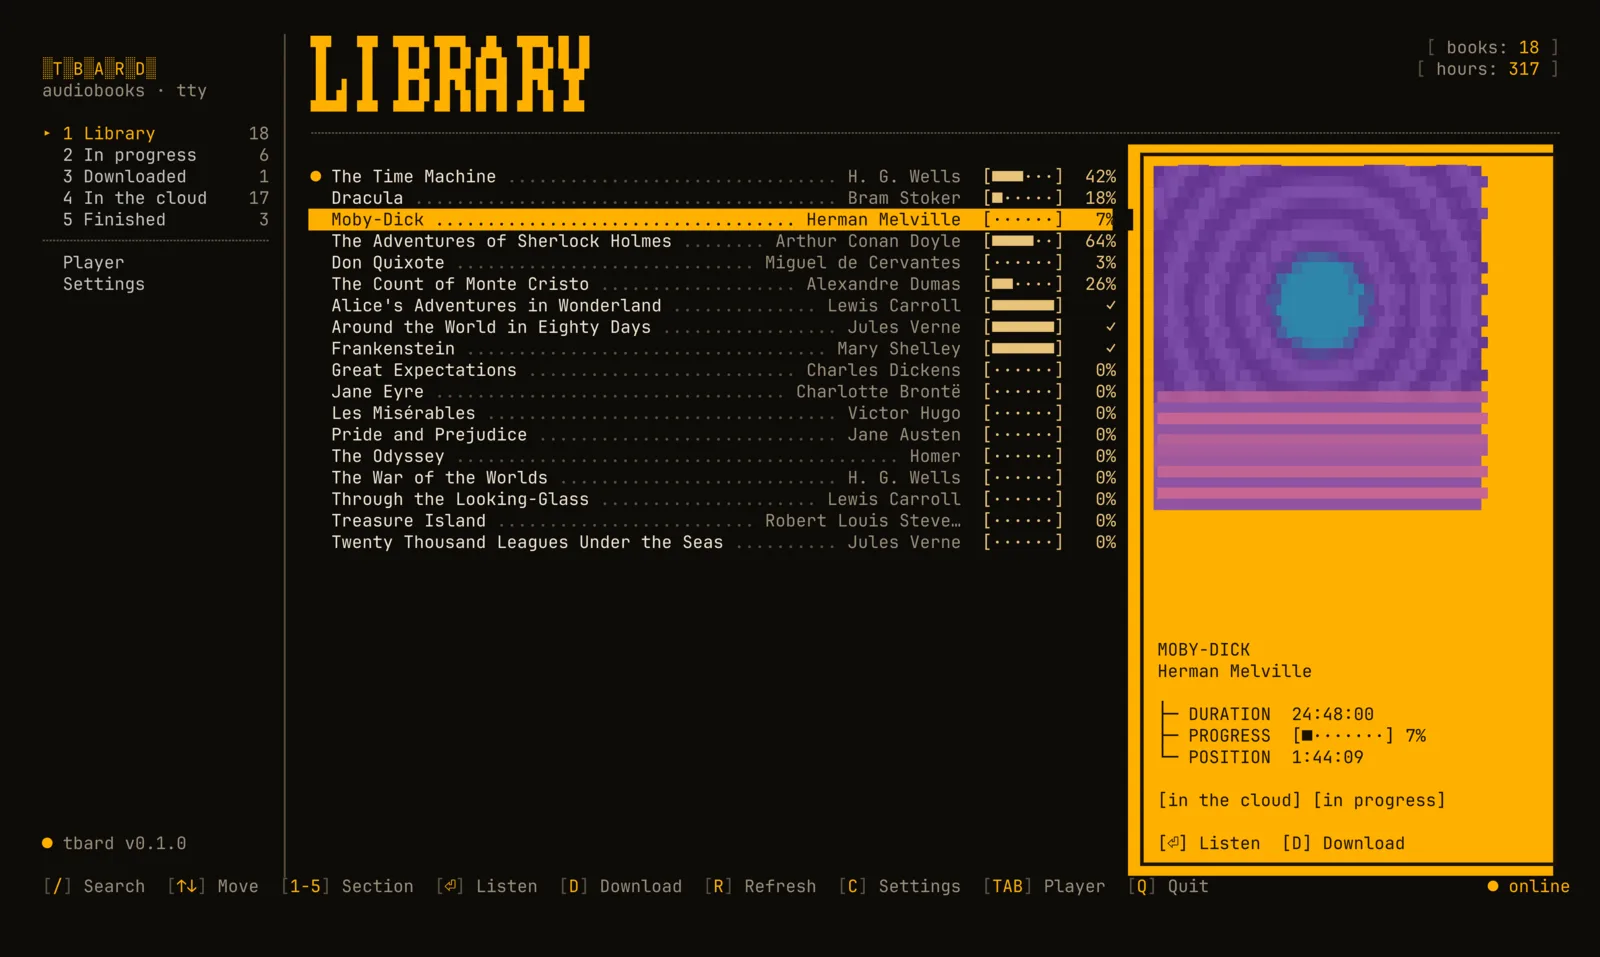Click Listen in the Moby-Dick panel
This screenshot has height=957, width=1600.
coord(1210,843)
